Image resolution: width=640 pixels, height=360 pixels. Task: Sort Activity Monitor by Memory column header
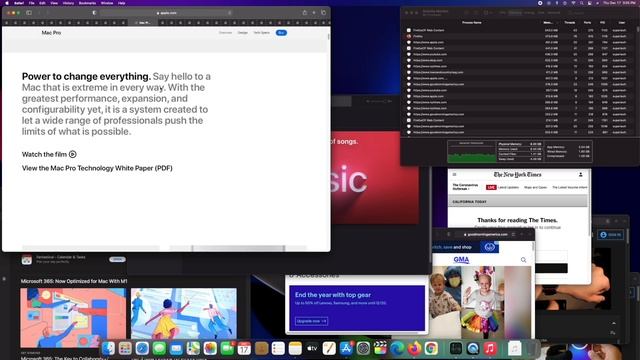coord(548,22)
